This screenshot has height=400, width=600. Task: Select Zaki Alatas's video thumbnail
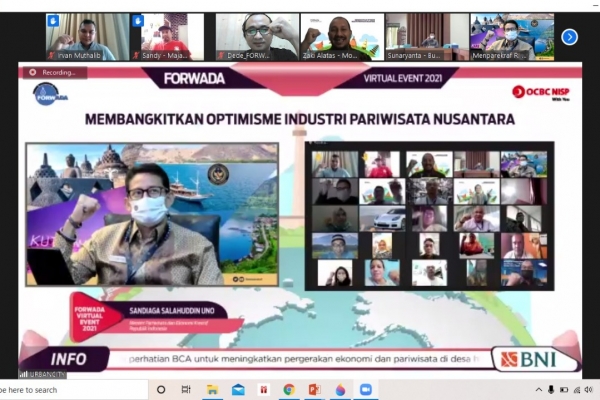pyautogui.click(x=342, y=37)
